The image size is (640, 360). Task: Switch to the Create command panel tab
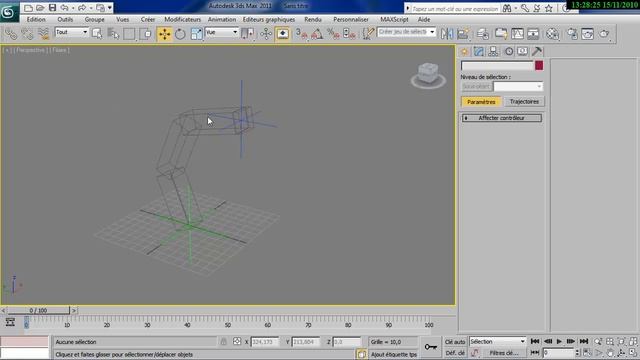point(464,51)
